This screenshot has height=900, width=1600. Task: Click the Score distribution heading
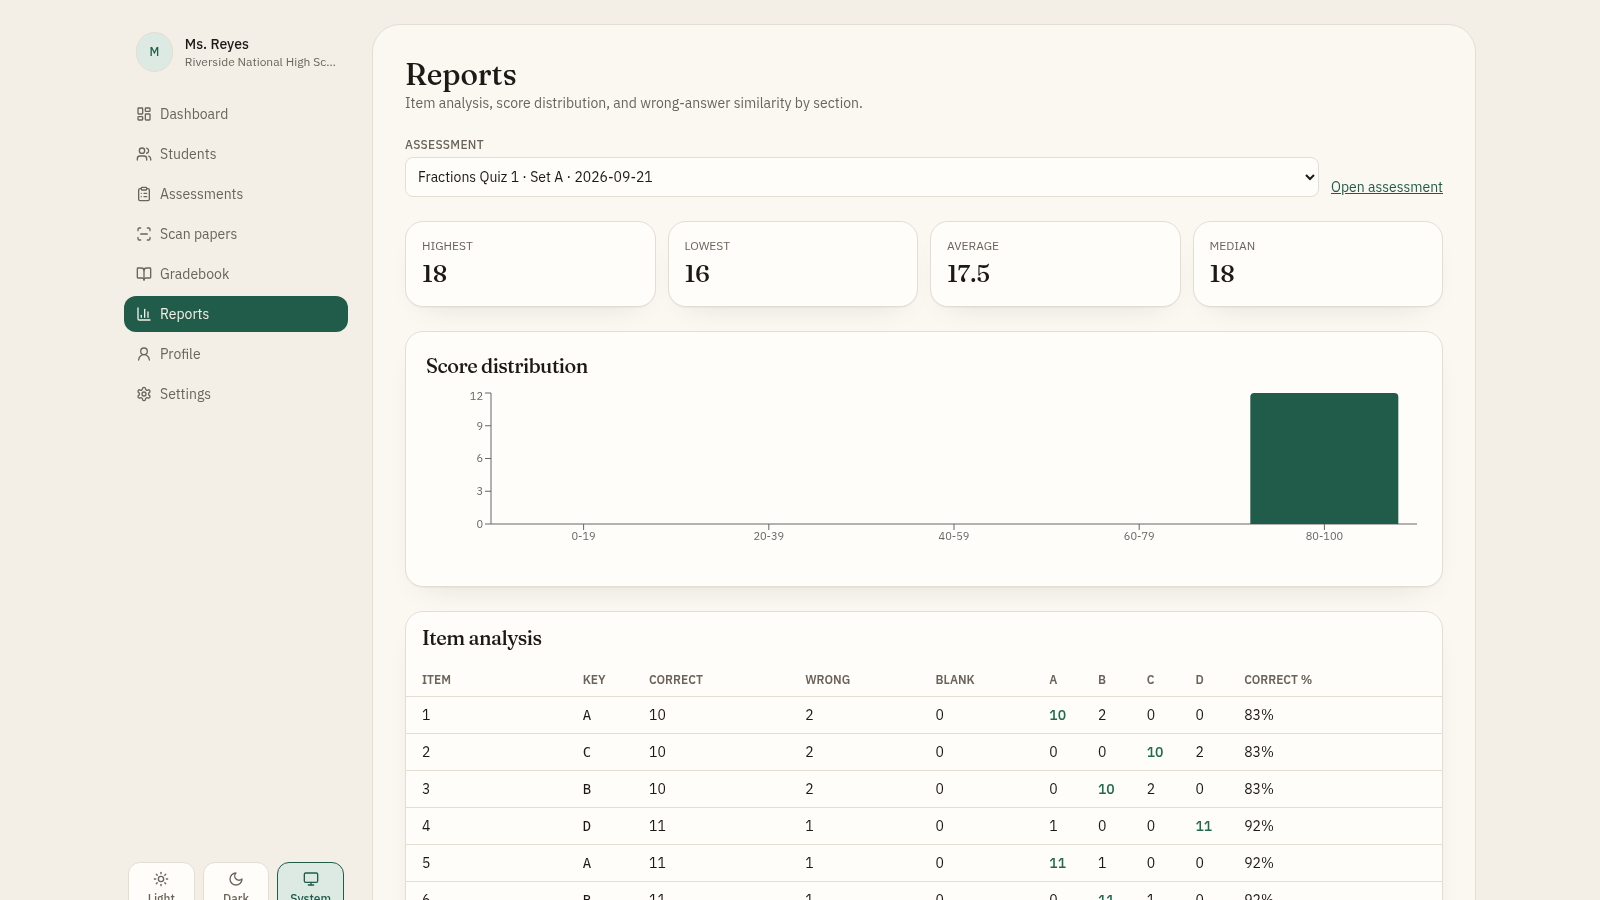(x=507, y=366)
